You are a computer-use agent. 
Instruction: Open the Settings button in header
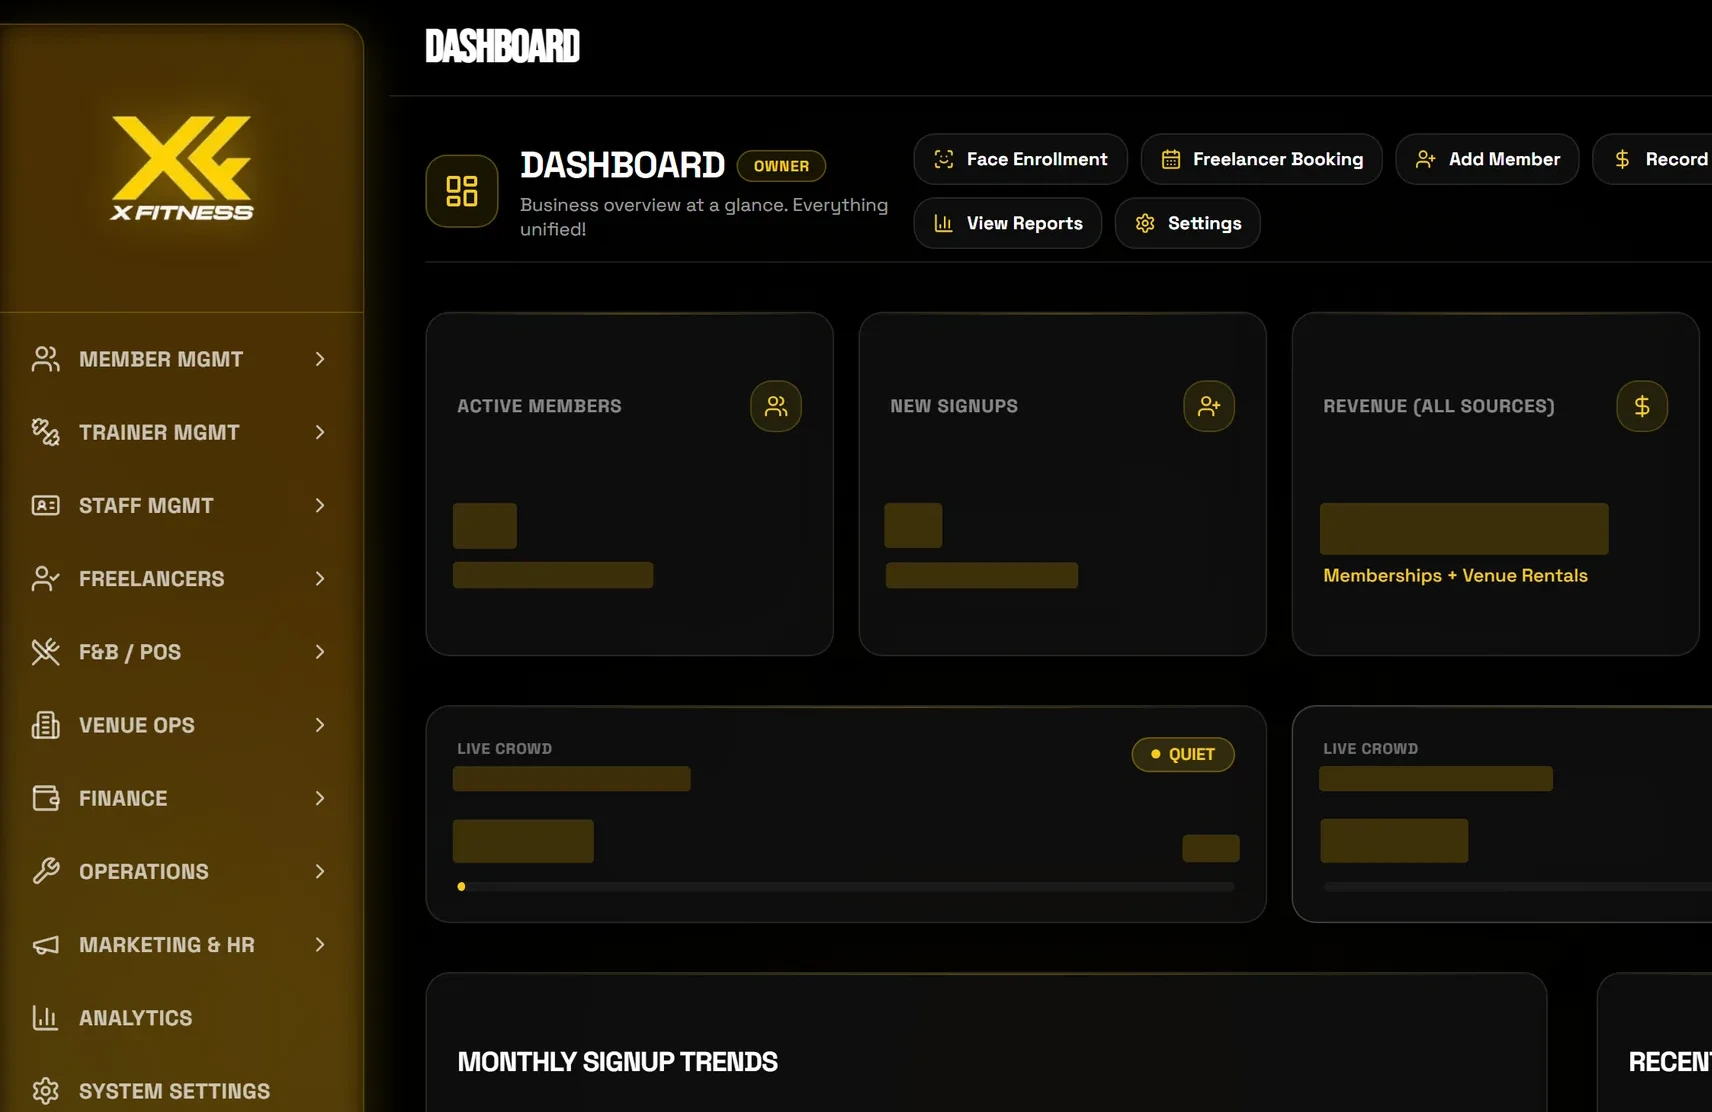(1187, 223)
